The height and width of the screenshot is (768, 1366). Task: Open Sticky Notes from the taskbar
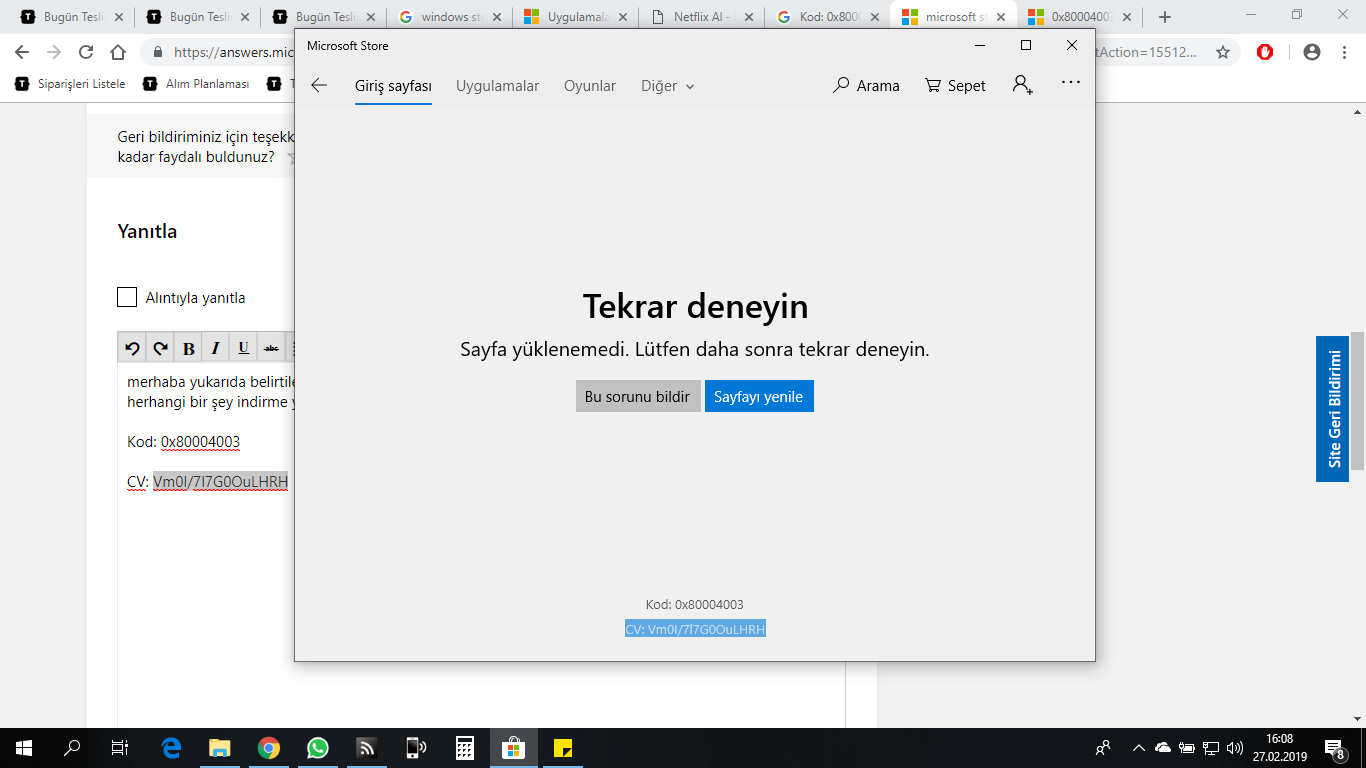(562, 747)
